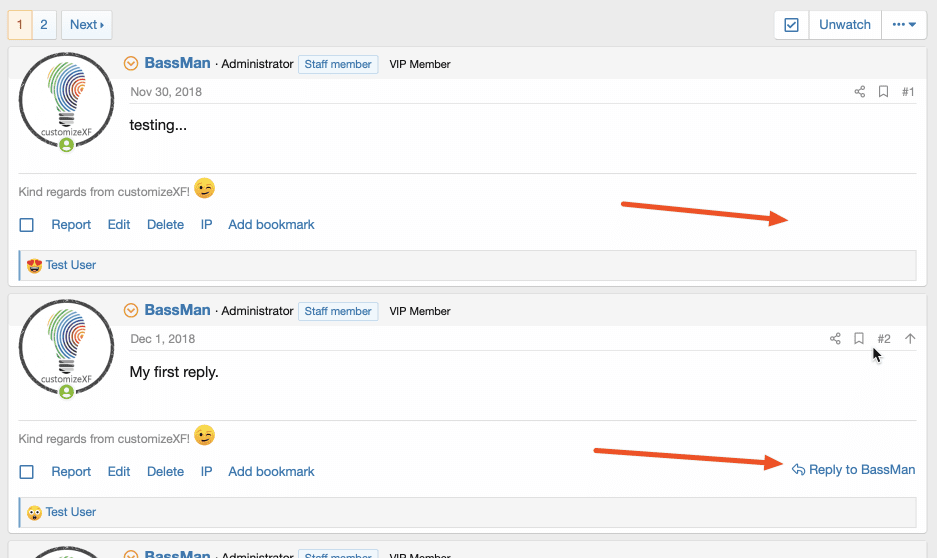Jump to parent post using up arrow on post #2
Screen dimensions: 937x558
click(910, 339)
